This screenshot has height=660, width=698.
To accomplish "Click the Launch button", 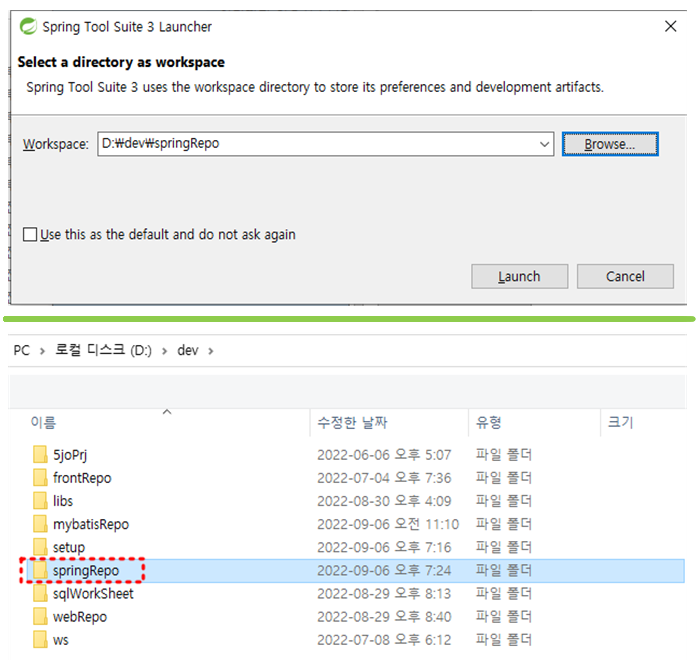I will [519, 276].
